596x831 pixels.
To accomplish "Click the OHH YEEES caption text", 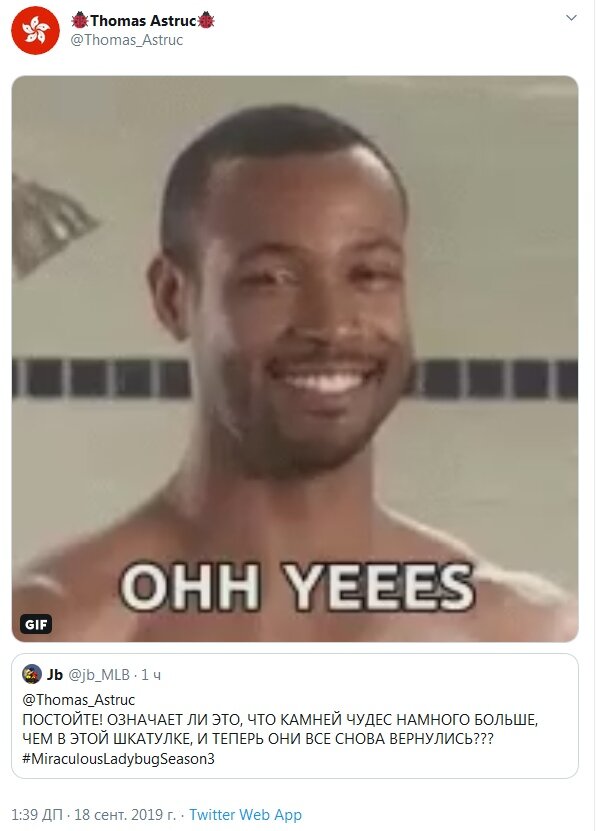I will pos(296,586).
